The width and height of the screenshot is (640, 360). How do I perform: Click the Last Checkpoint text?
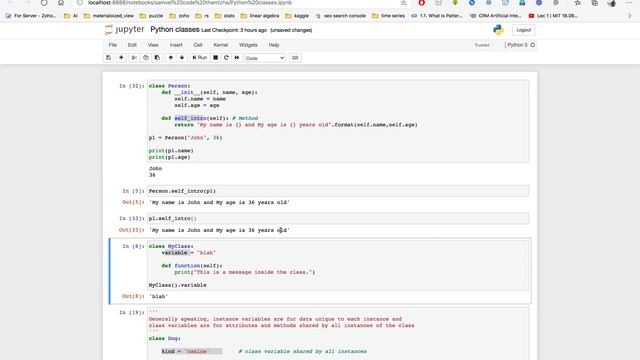click(x=234, y=30)
